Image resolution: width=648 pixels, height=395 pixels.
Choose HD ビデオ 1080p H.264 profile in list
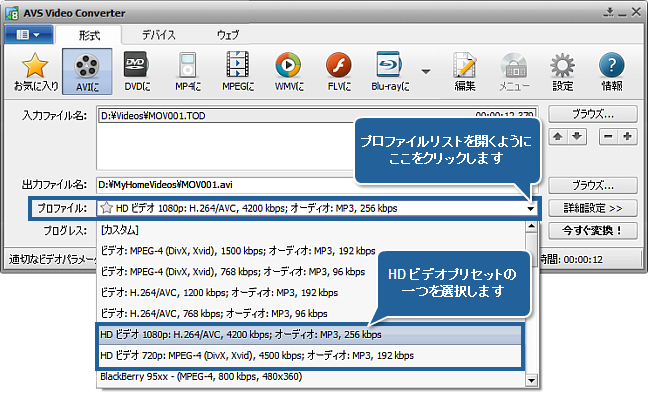(310, 335)
